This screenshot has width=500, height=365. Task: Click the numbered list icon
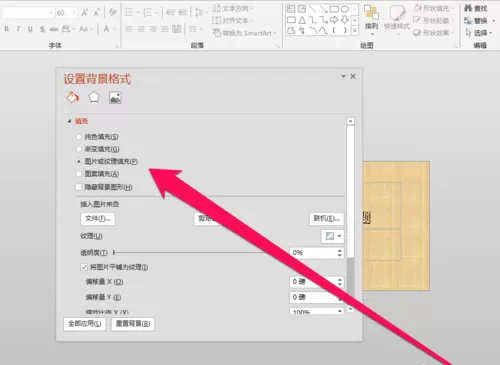(148, 13)
